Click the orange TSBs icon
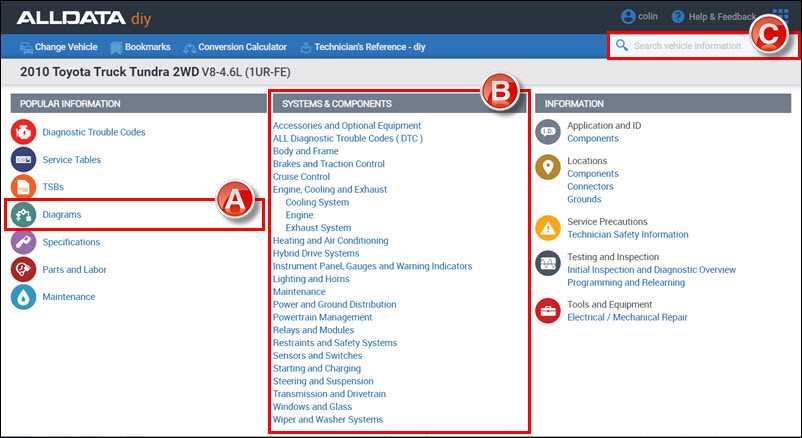 24,187
